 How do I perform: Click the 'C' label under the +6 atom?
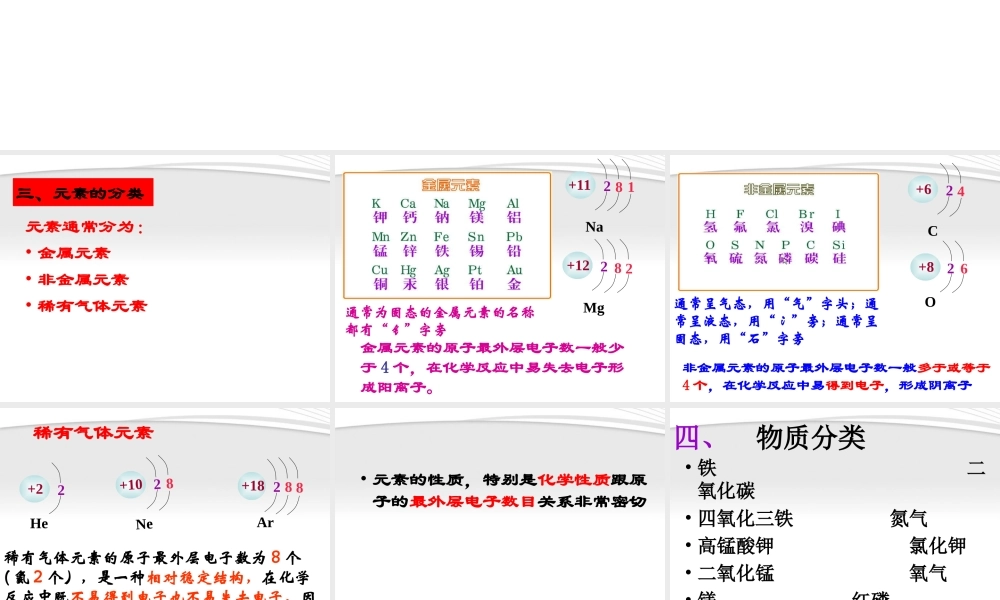[x=932, y=231]
